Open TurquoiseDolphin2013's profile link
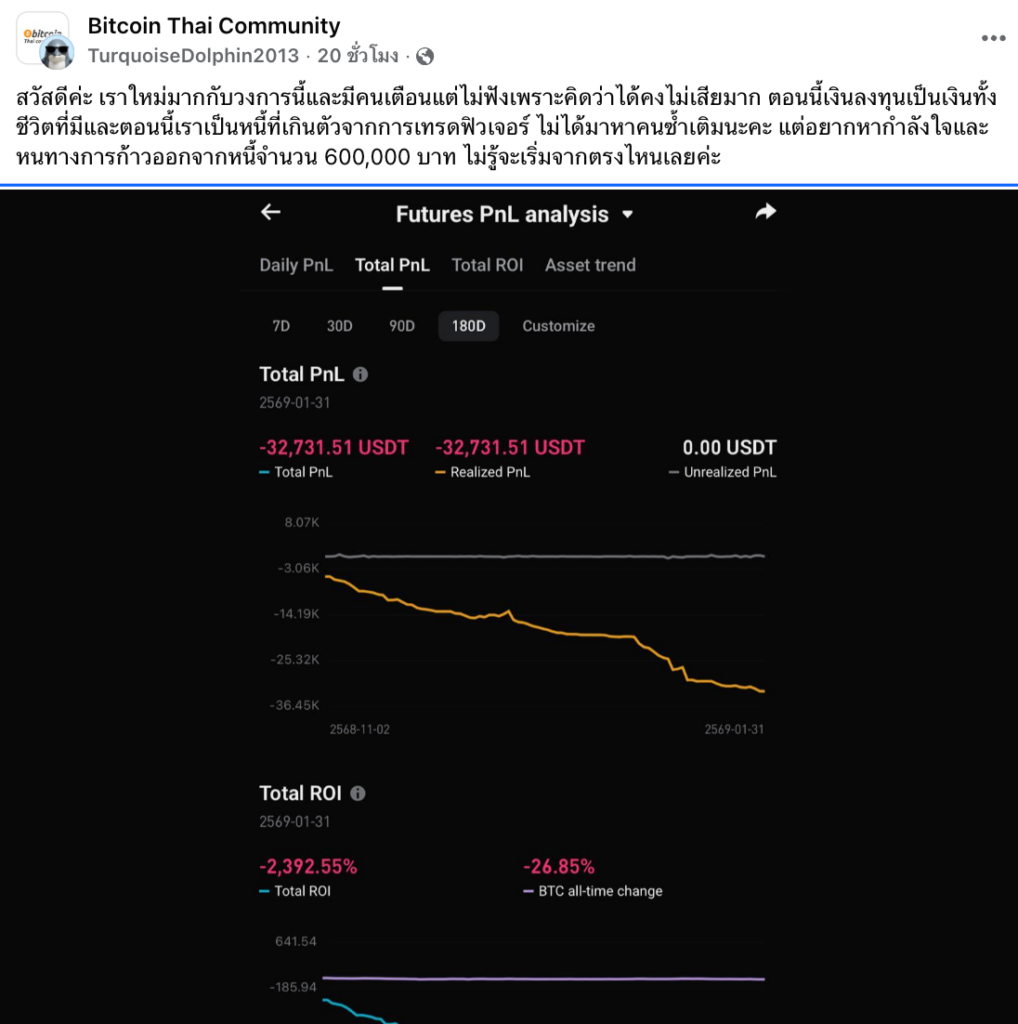This screenshot has width=1018, height=1024. pos(193,56)
